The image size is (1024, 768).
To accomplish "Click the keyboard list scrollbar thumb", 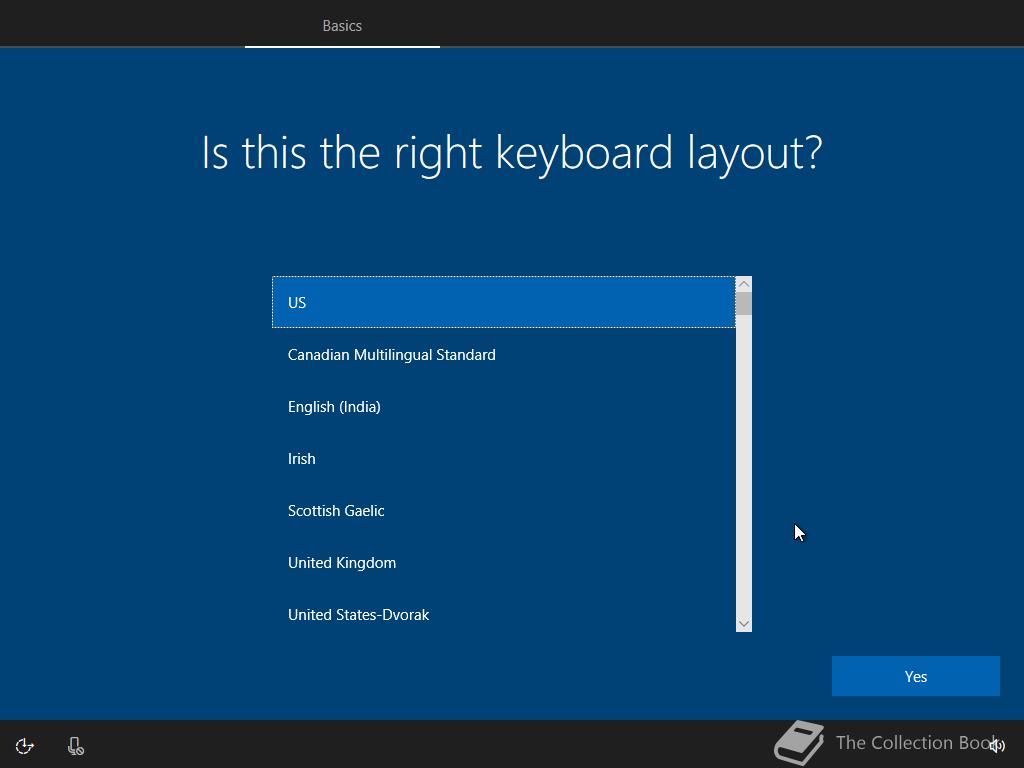I will [x=744, y=304].
